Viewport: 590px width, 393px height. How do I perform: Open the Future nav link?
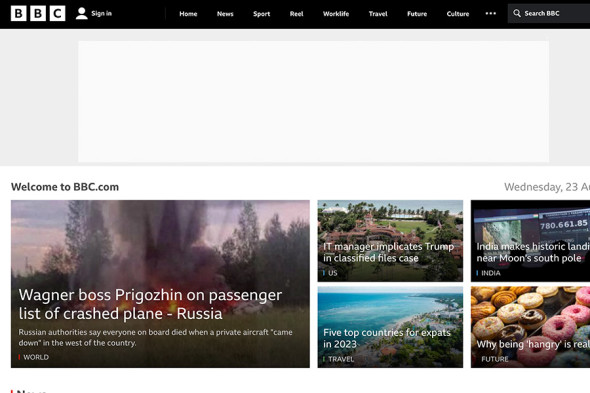417,14
